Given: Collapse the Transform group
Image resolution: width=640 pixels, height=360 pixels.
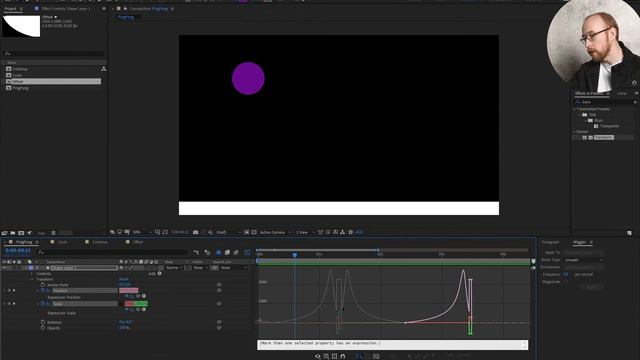Looking at the screenshot, I should point(33,279).
